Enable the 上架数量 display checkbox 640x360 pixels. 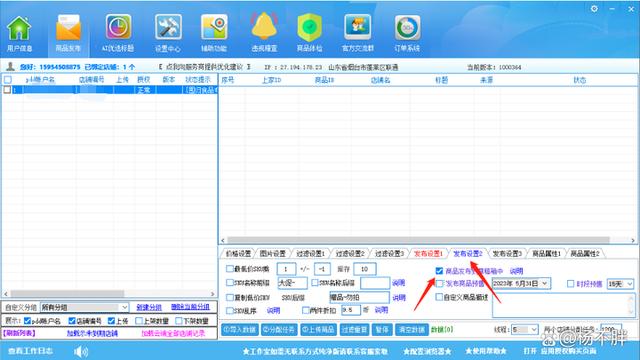point(139,321)
